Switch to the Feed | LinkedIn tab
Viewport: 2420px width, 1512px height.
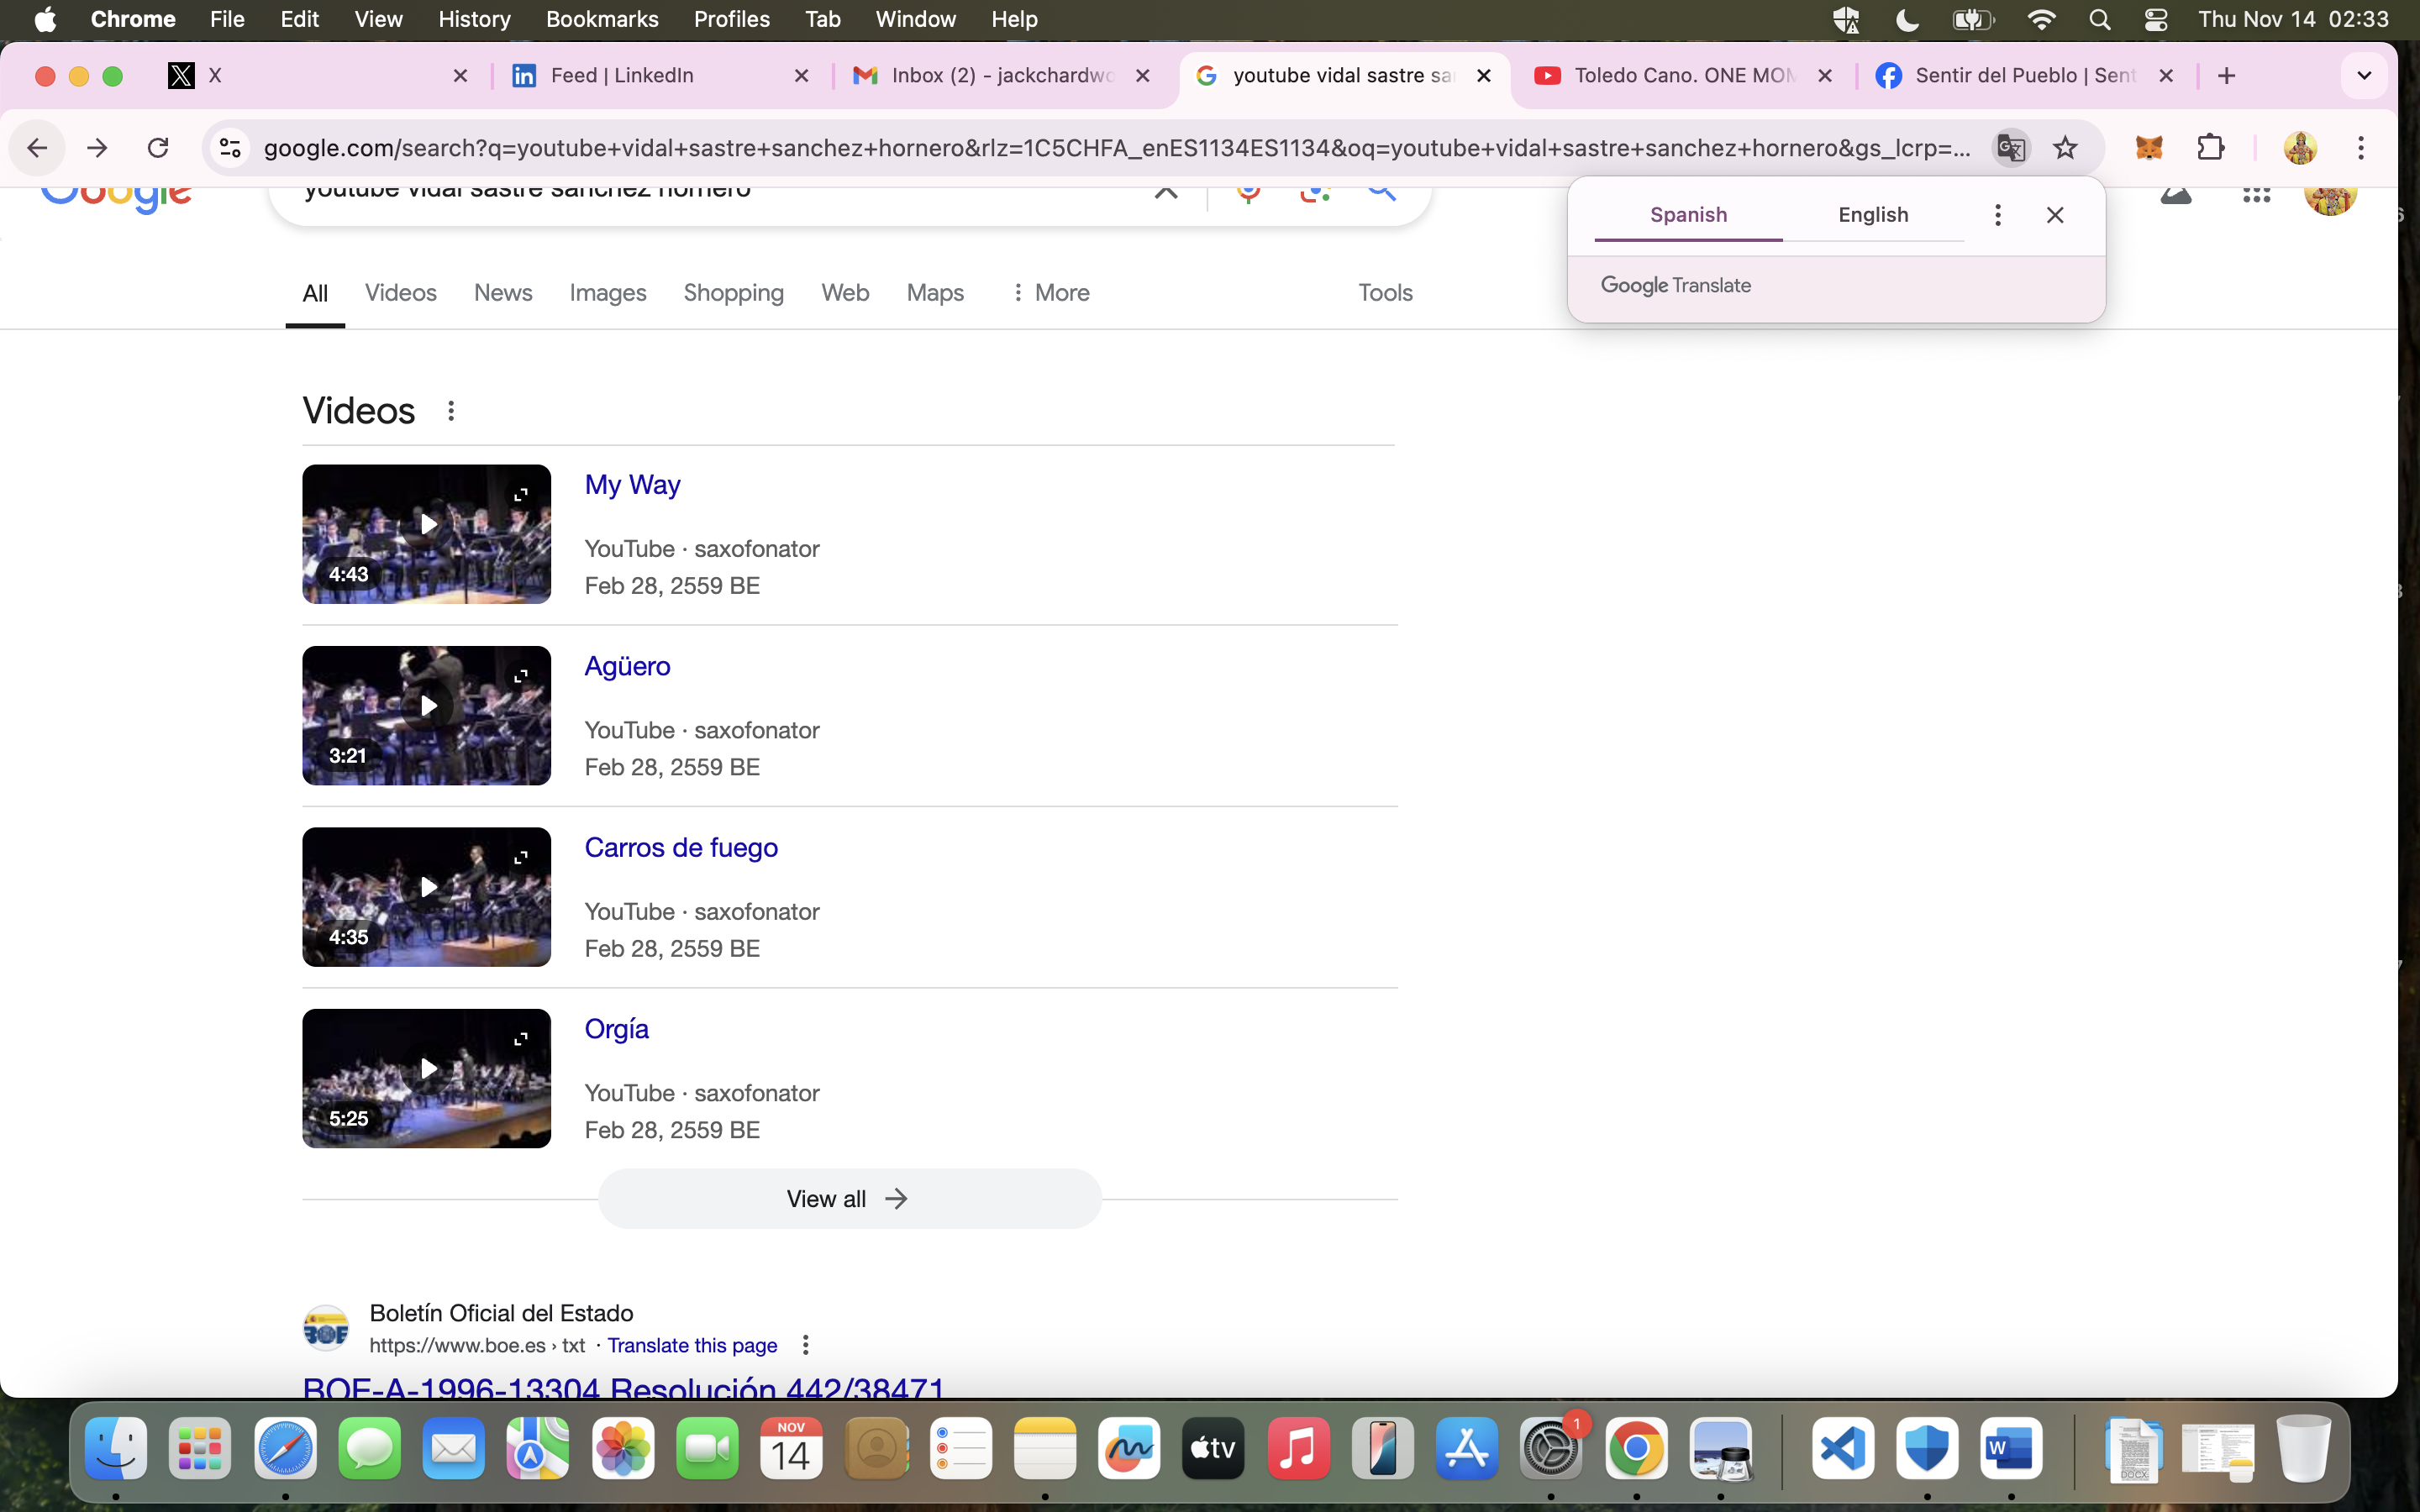tap(661, 76)
